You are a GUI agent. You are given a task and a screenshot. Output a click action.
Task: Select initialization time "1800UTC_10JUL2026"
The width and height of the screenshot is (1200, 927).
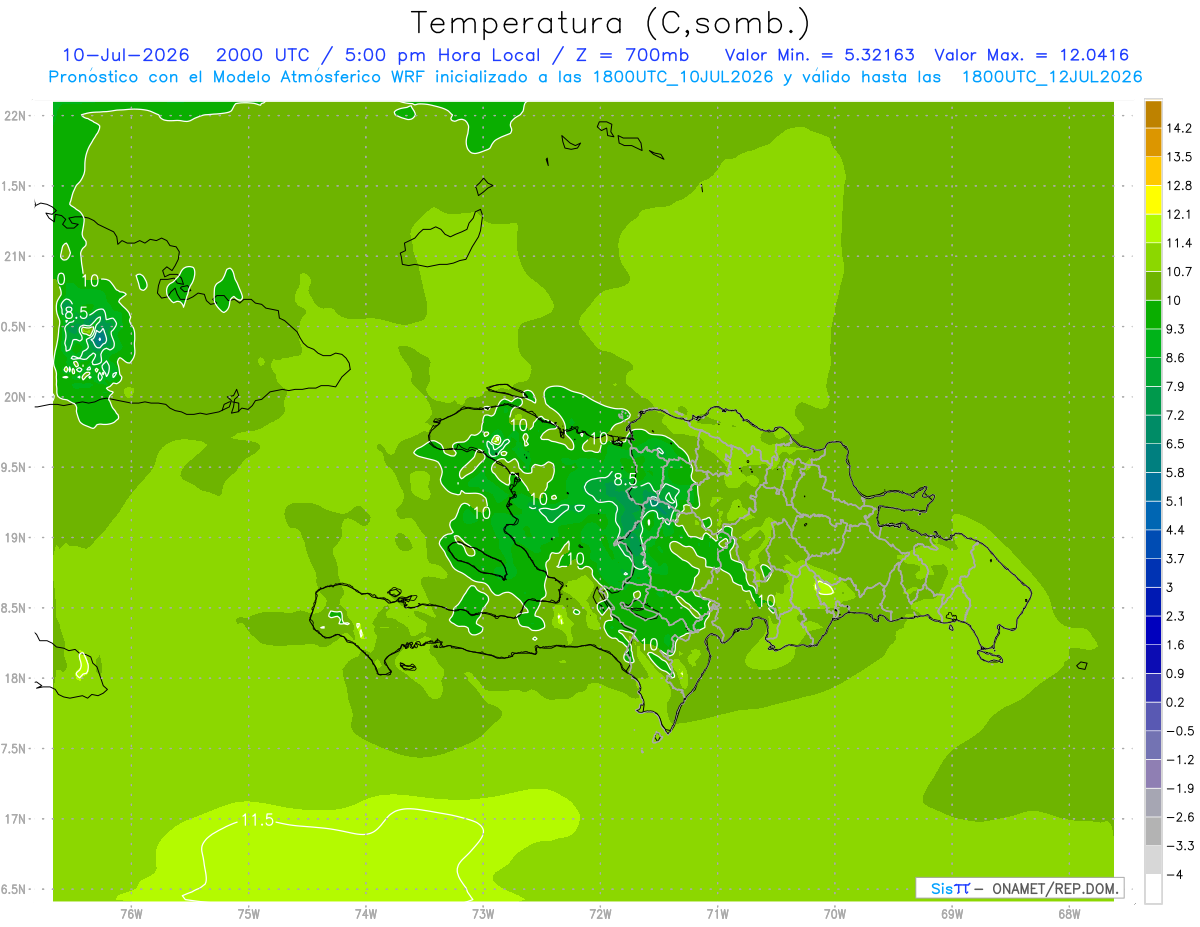[x=681, y=77]
